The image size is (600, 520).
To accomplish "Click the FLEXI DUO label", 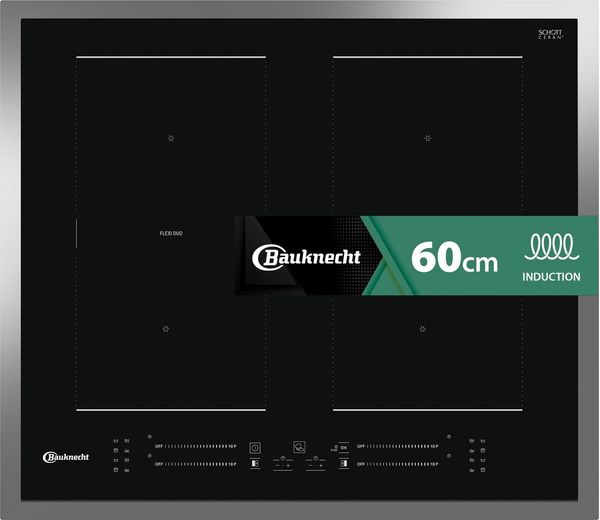I will click(171, 233).
